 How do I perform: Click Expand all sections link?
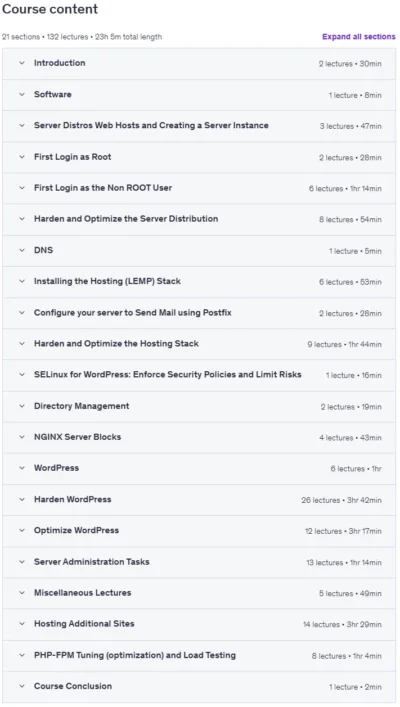point(359,37)
